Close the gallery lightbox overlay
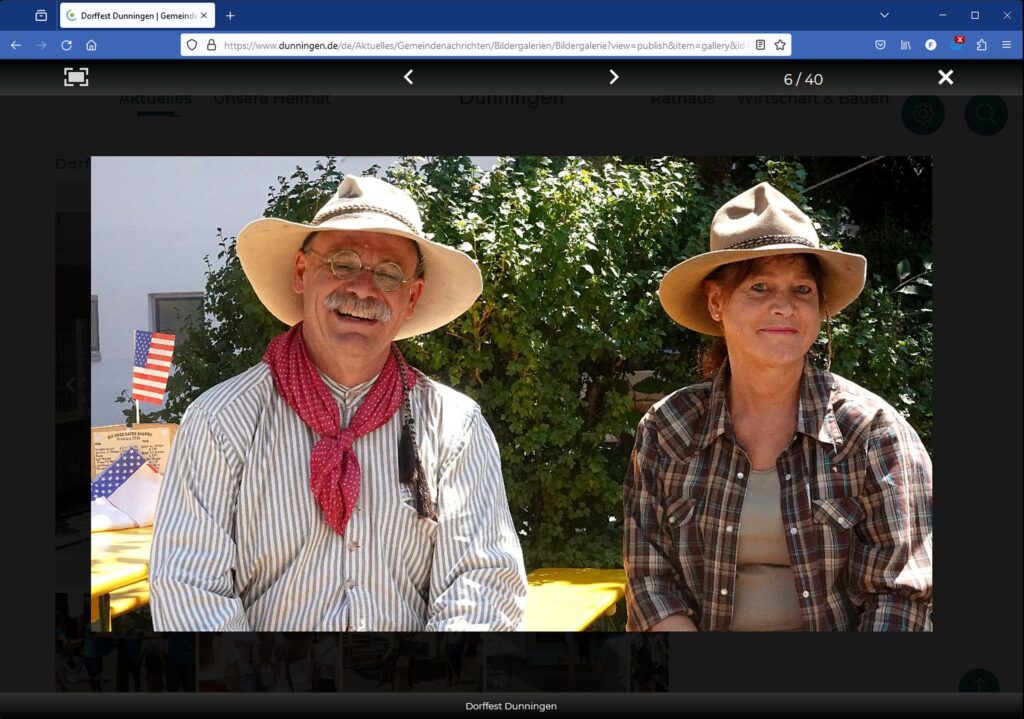 pos(945,77)
